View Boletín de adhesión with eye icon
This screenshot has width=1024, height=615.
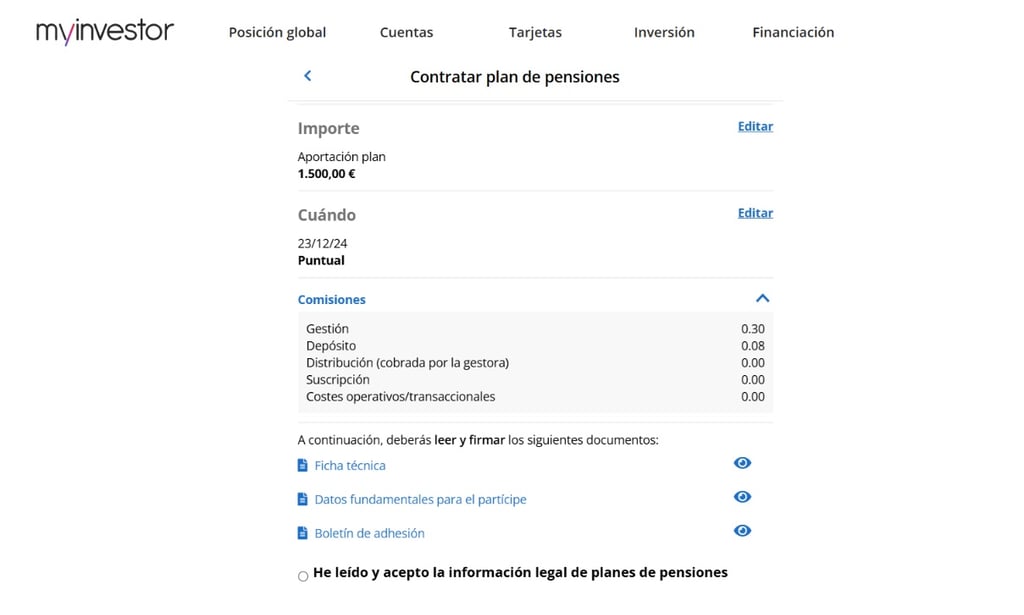(x=743, y=531)
